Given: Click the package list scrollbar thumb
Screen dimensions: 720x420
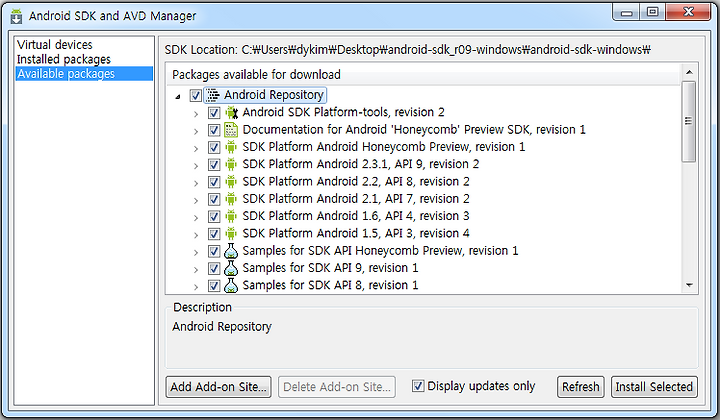Looking at the screenshot, I should pos(688,121).
